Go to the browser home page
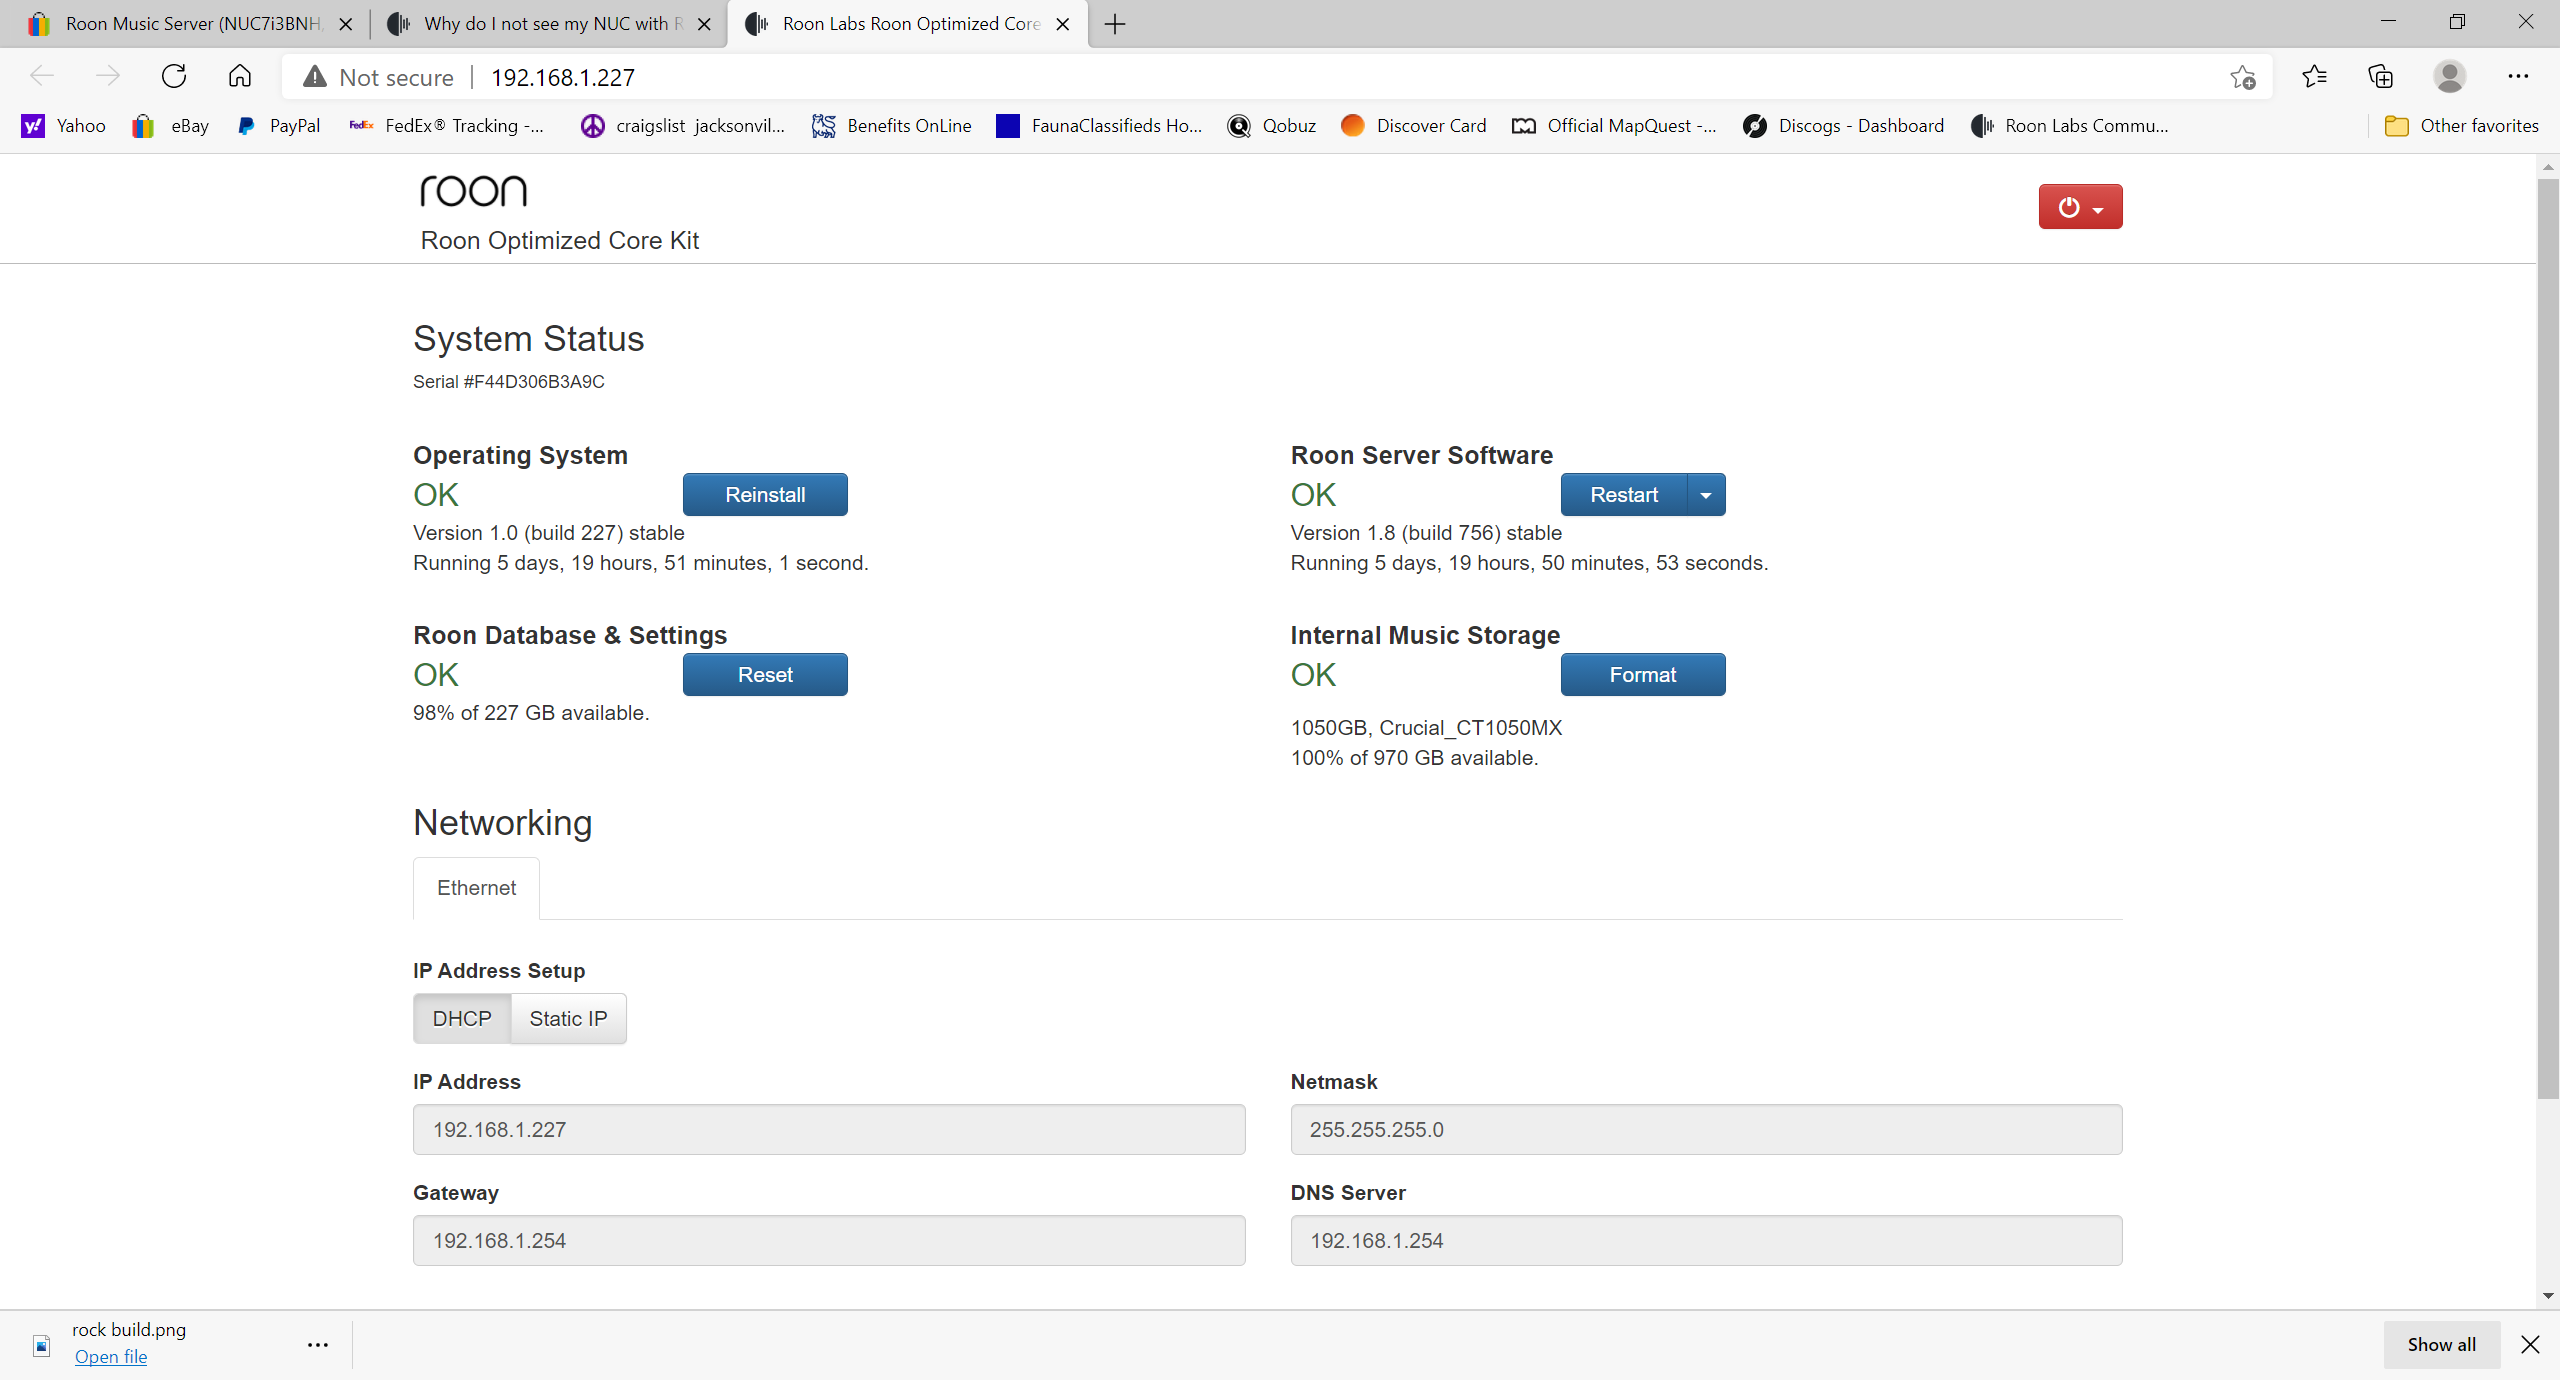2560x1380 pixels. tap(240, 77)
